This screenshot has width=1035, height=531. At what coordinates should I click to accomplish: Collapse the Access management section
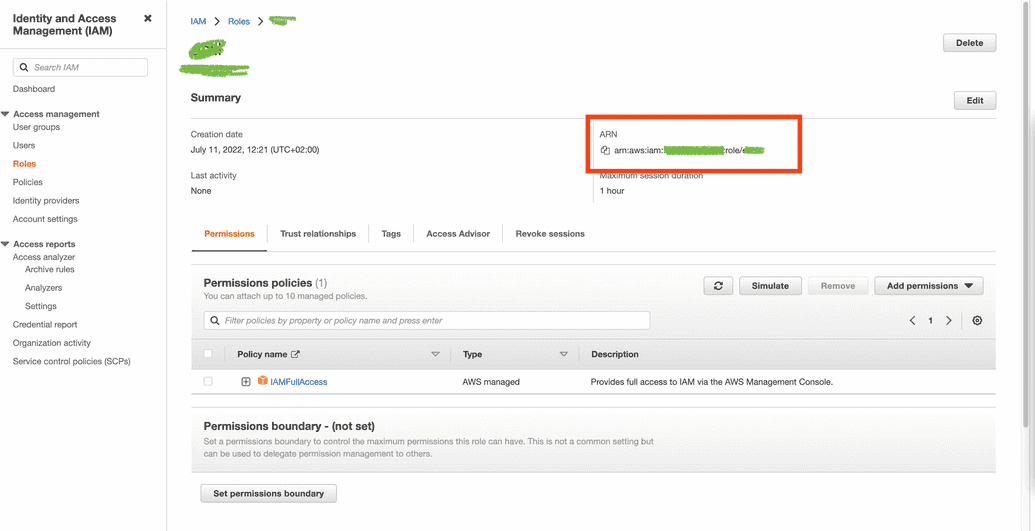click(x=6, y=114)
